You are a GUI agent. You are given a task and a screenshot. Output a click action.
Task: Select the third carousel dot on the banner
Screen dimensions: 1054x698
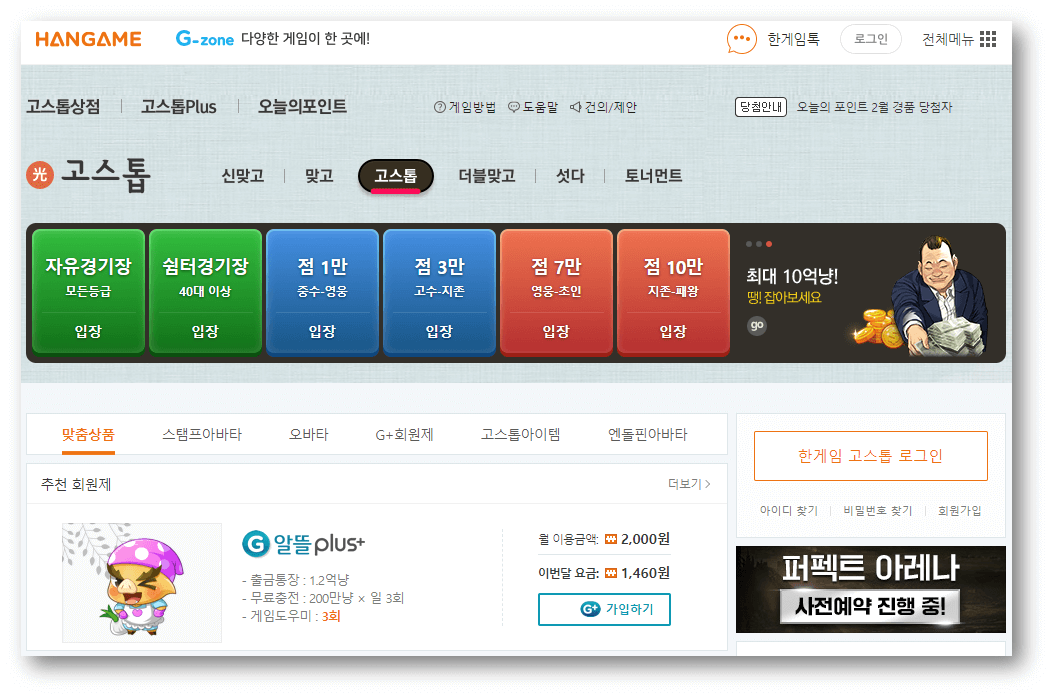tap(770, 243)
